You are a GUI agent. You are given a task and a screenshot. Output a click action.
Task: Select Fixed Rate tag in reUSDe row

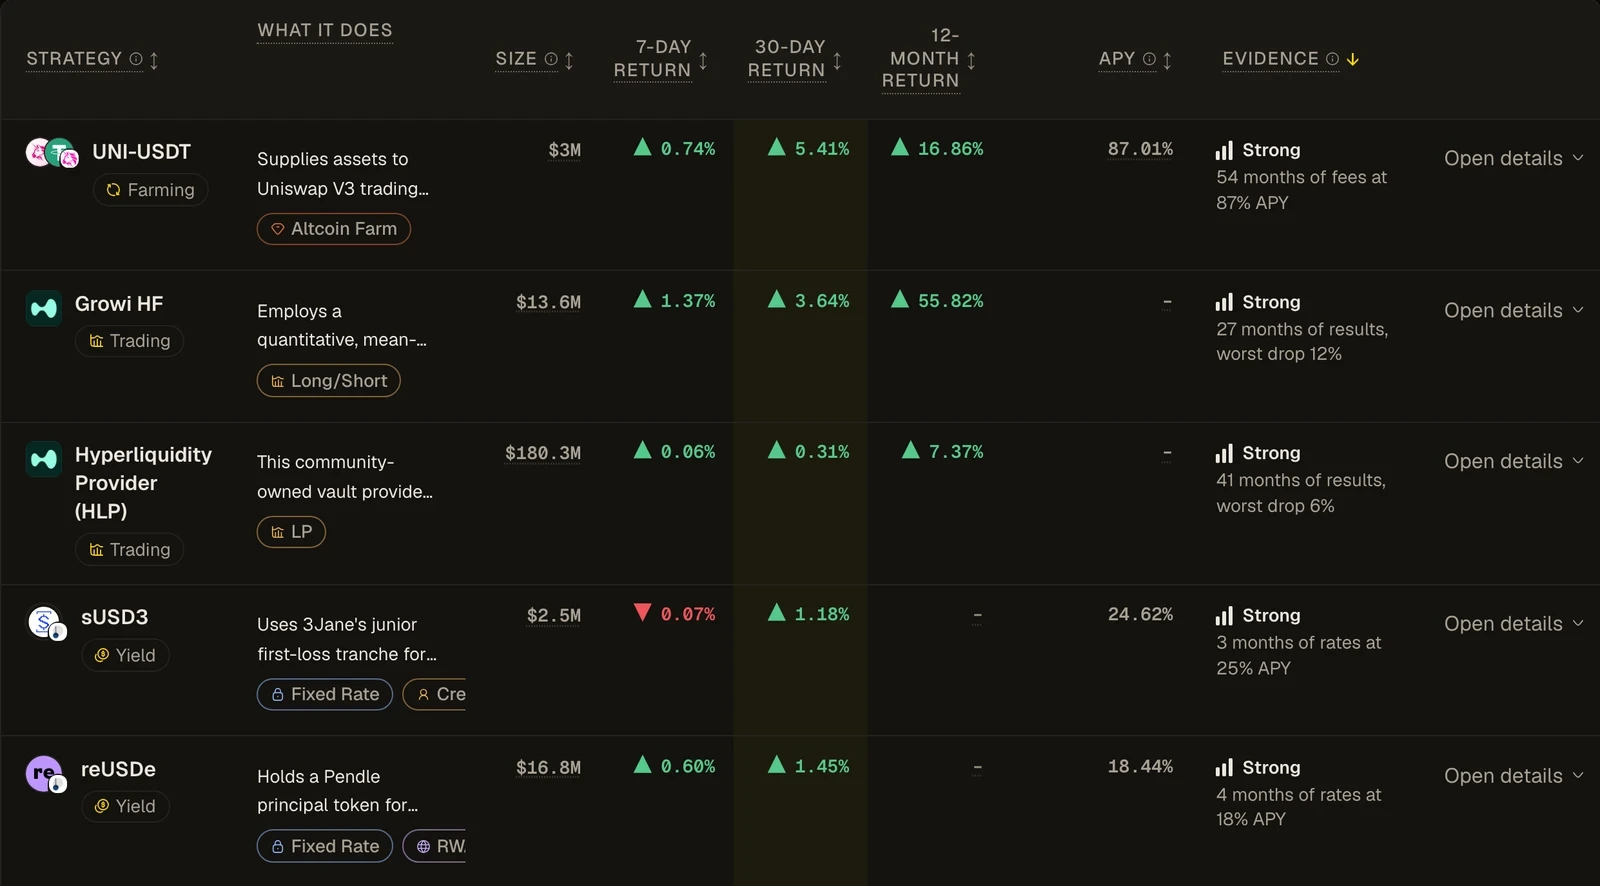tap(325, 846)
